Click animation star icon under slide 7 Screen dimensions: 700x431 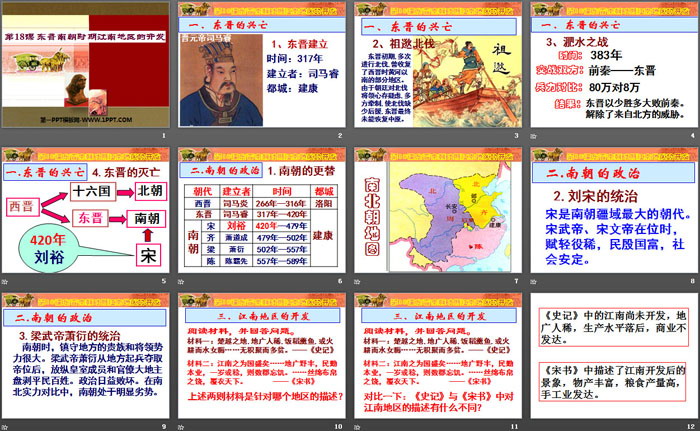click(x=357, y=281)
